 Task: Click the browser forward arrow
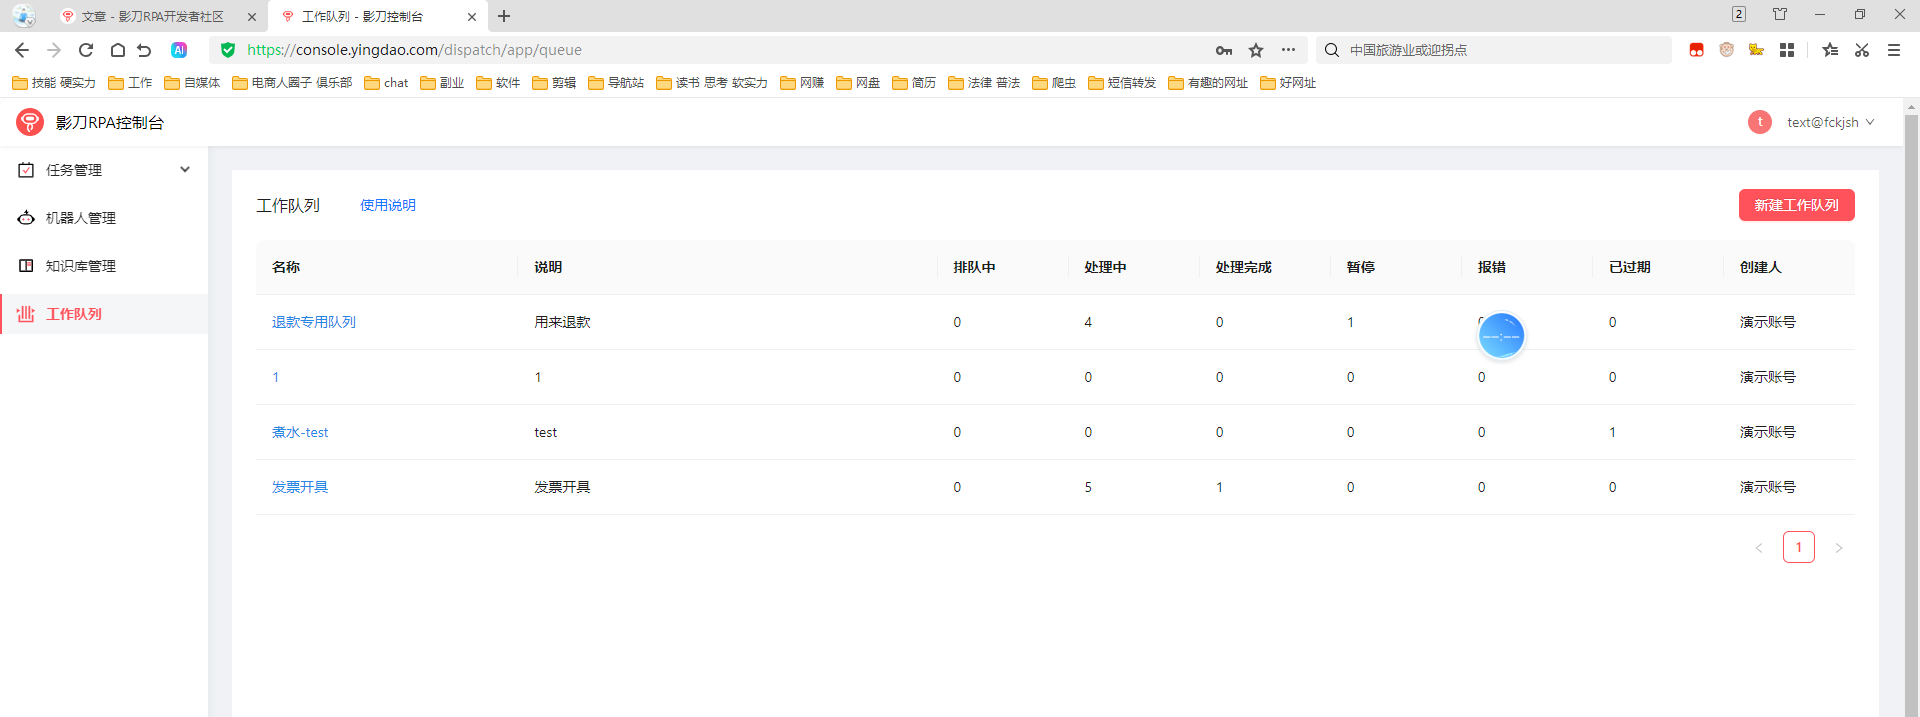54,50
